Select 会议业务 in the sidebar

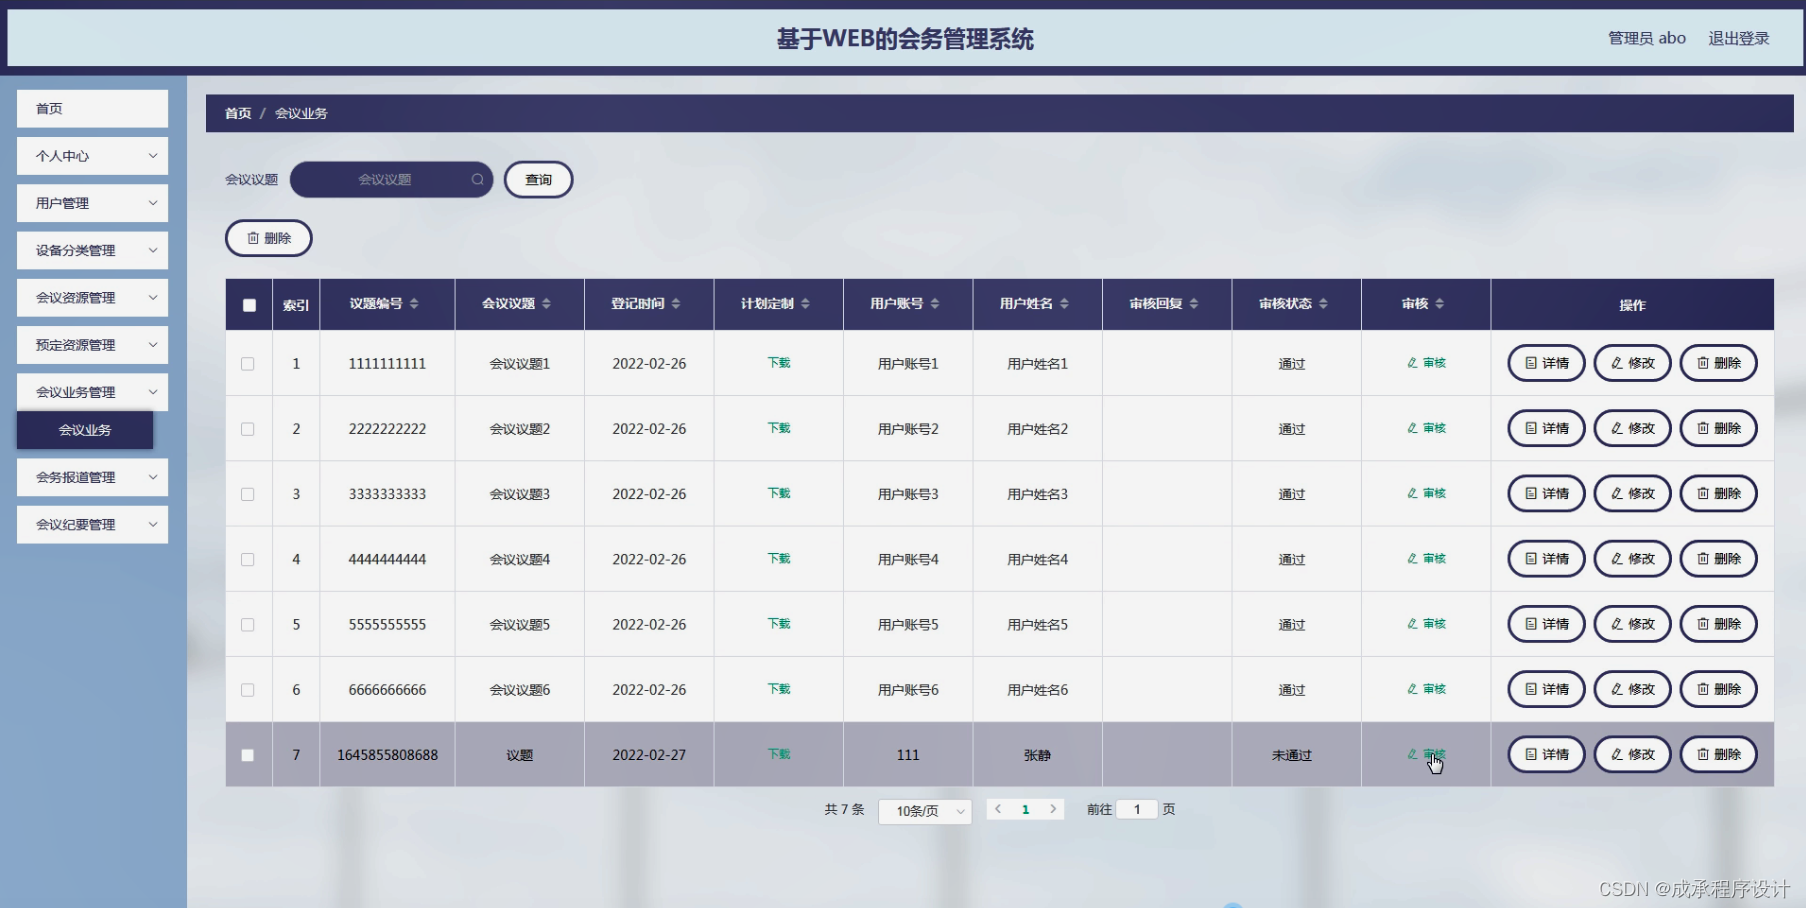tap(86, 430)
